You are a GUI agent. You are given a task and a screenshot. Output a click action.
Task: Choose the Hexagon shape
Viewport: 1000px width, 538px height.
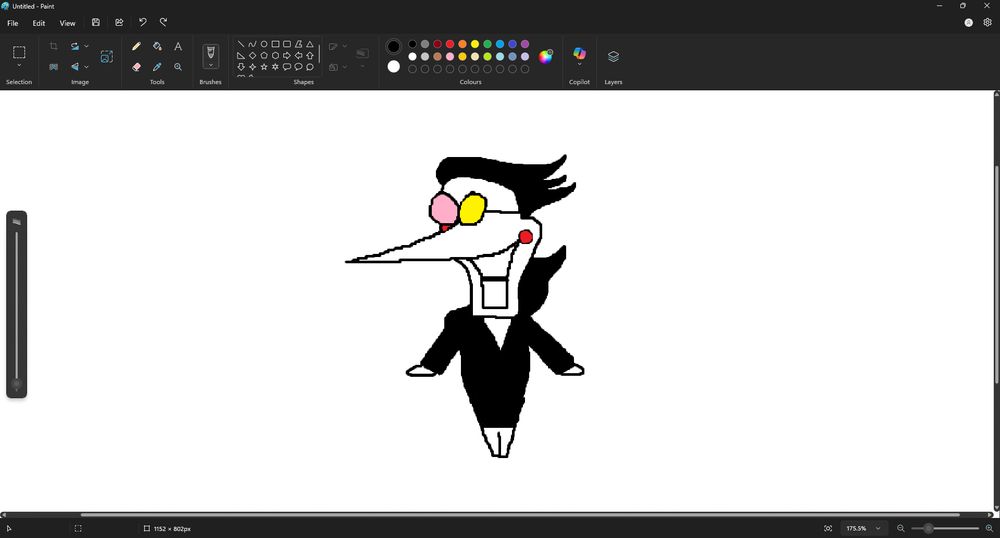click(x=276, y=55)
